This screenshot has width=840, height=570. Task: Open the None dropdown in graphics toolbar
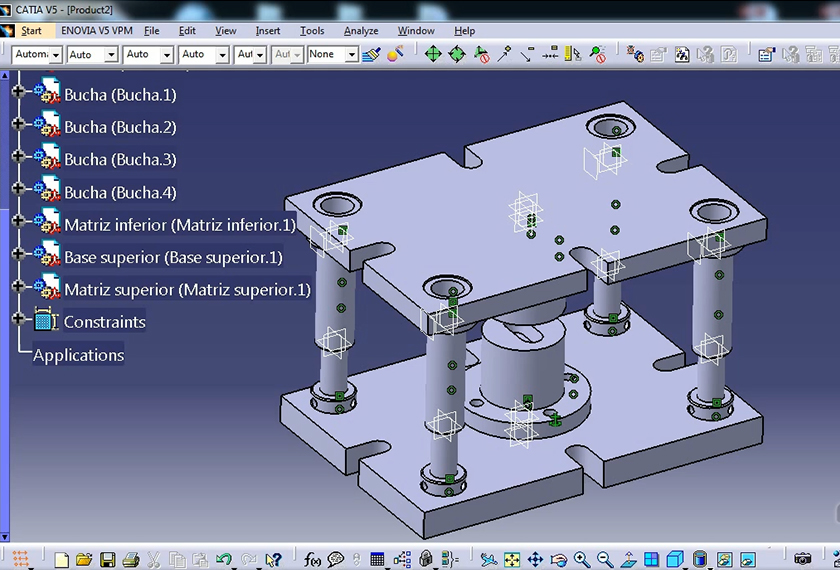click(351, 55)
